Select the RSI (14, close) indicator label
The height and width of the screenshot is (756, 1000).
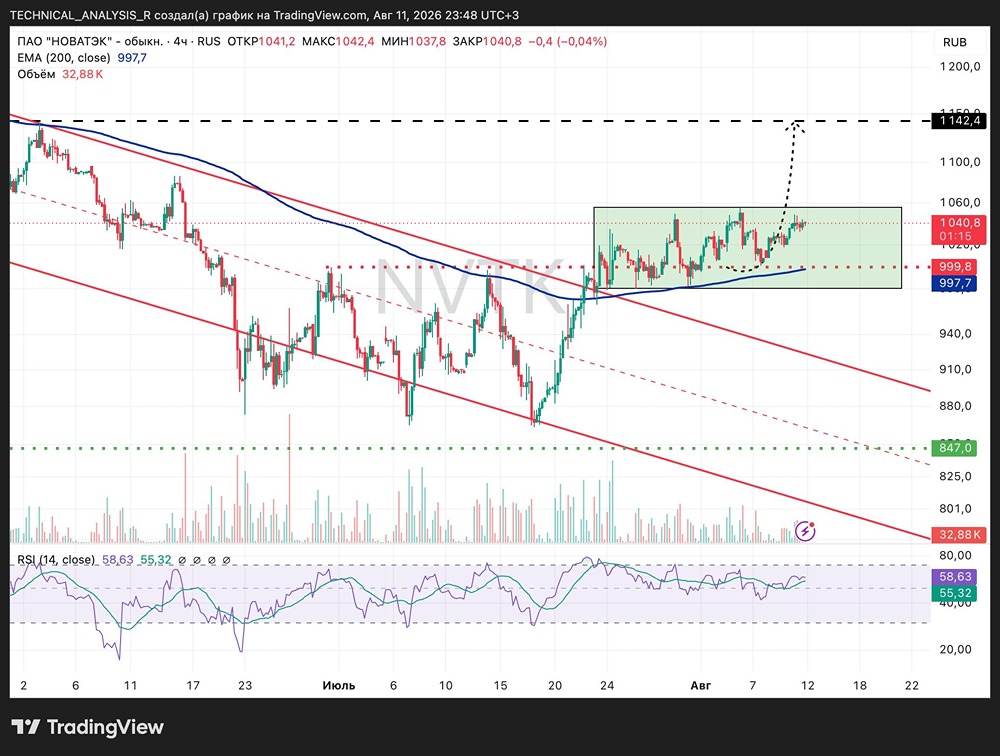(x=56, y=560)
